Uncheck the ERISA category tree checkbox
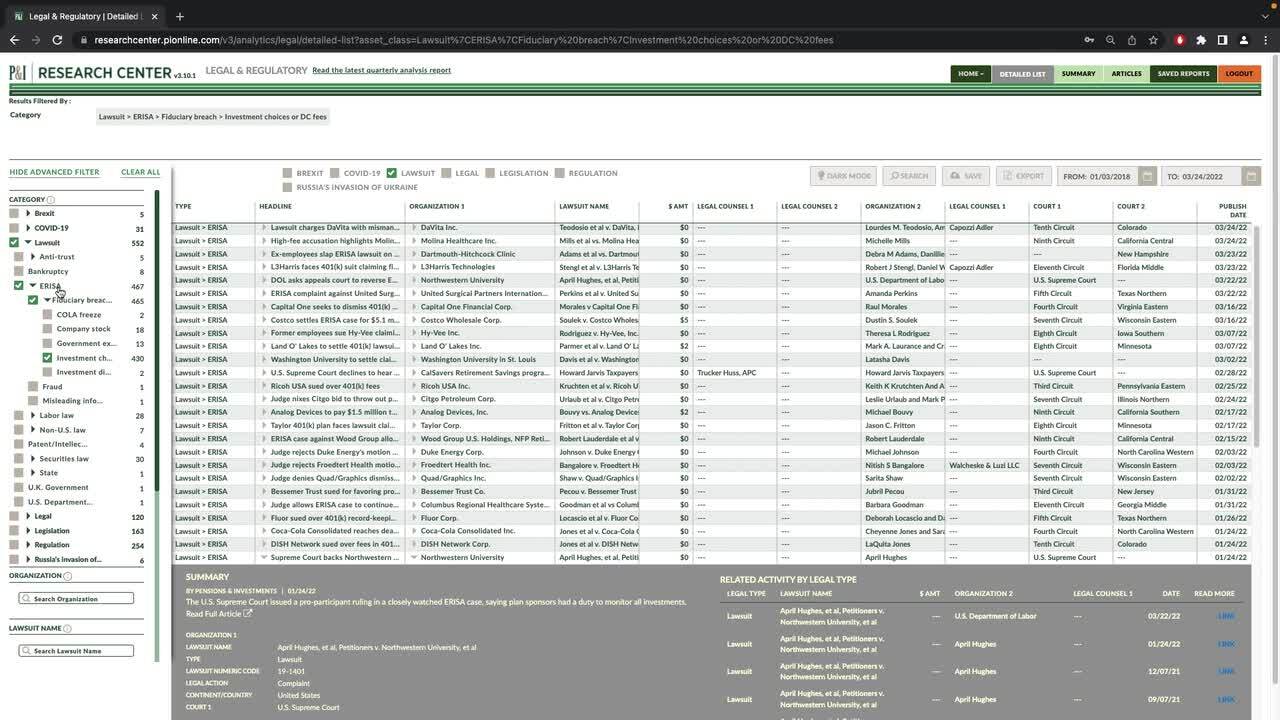Viewport: 1280px width, 720px height. pos(19,286)
